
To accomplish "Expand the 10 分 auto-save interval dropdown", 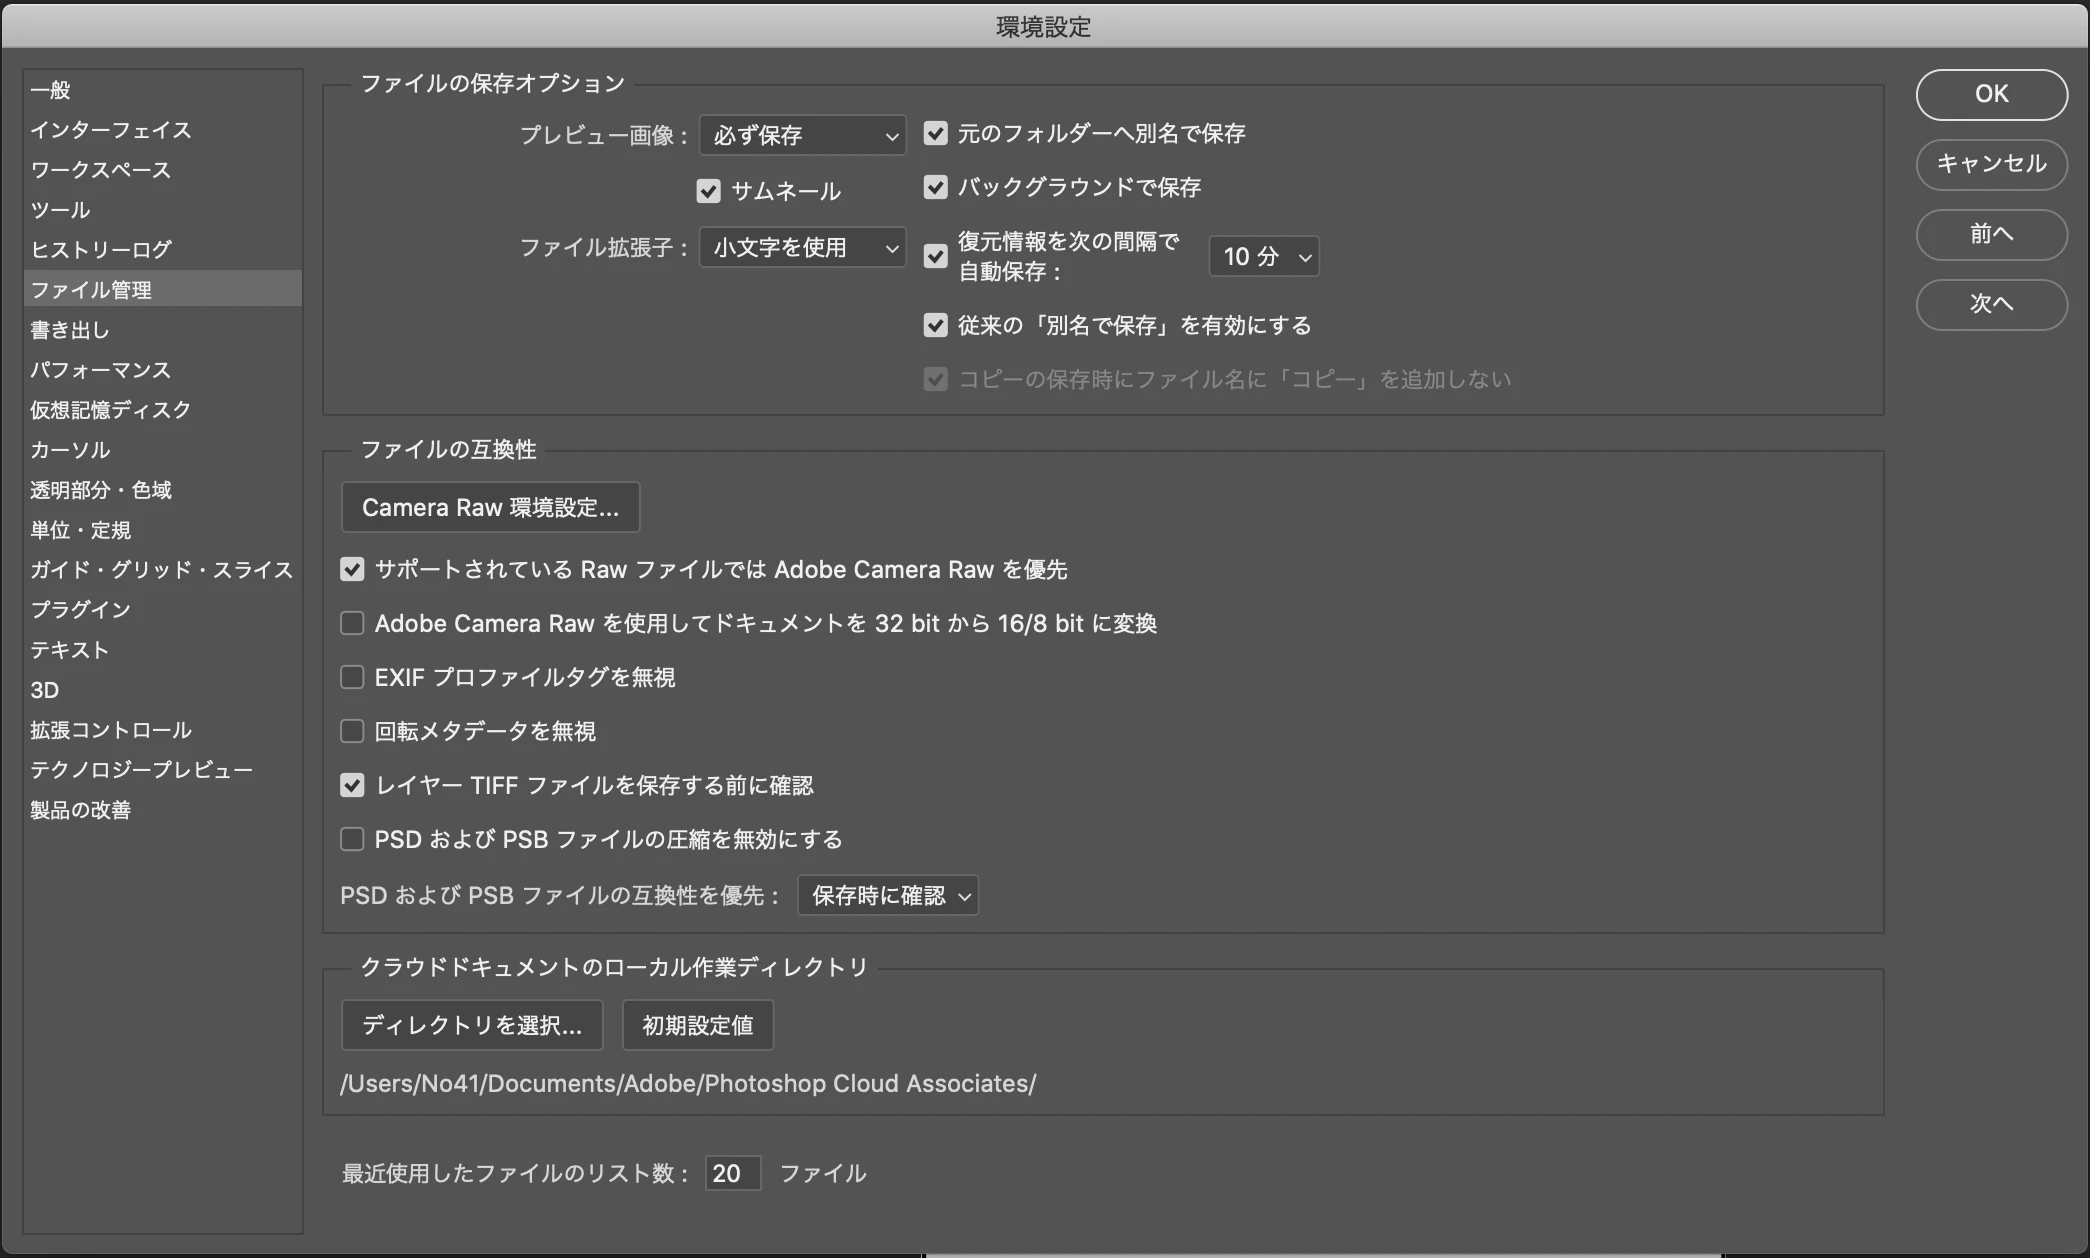I will click(1264, 256).
